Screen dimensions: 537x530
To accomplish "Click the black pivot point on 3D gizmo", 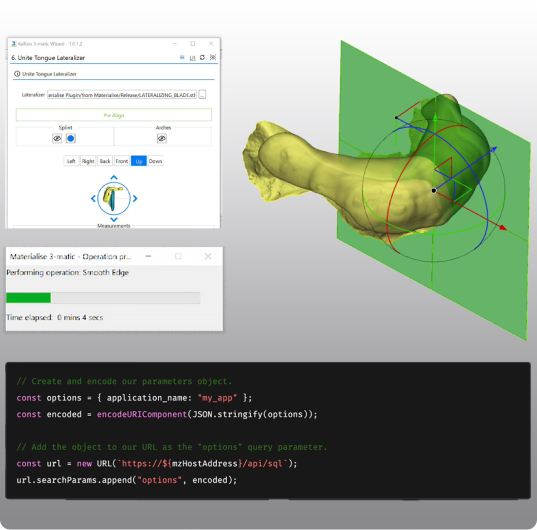I will pos(434,190).
